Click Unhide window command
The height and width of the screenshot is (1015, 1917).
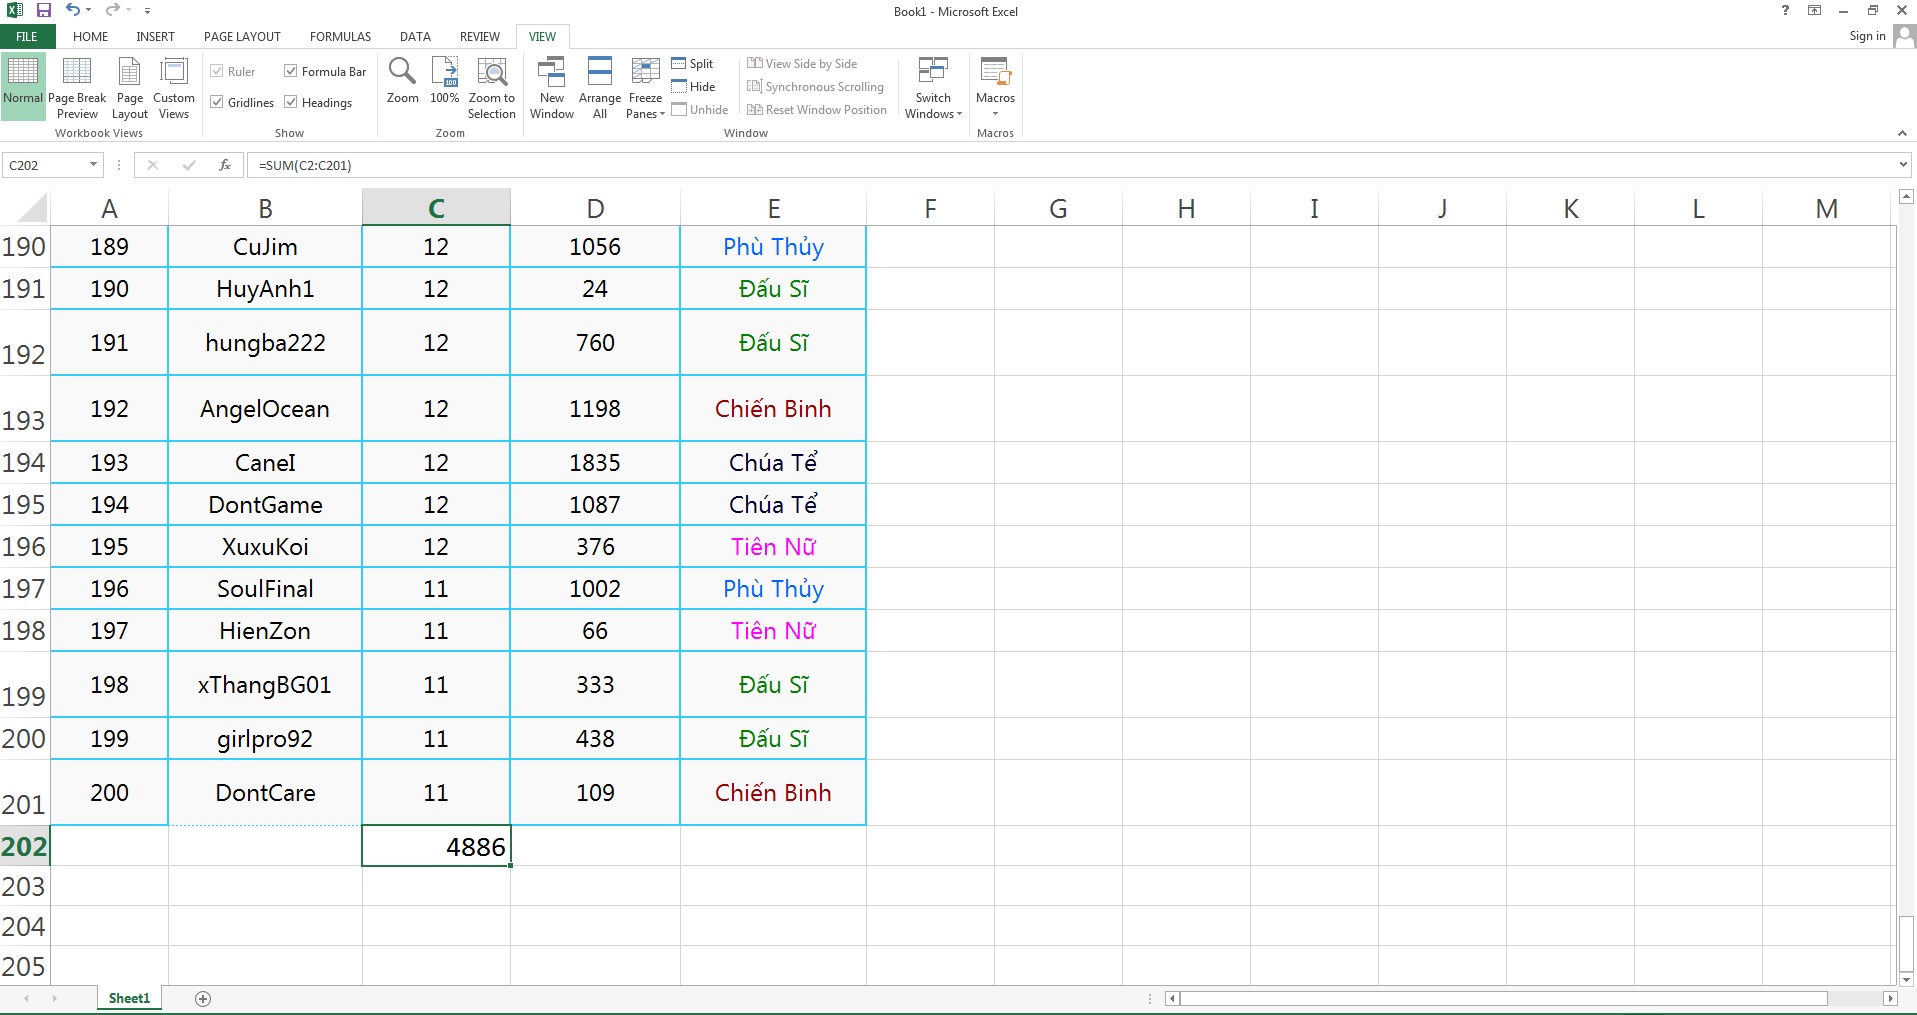700,110
